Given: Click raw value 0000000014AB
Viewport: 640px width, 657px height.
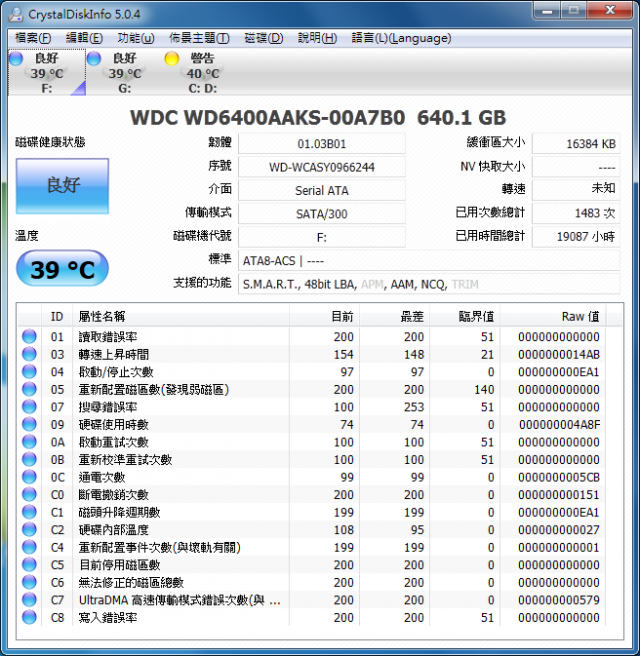Looking at the screenshot, I should tap(559, 354).
